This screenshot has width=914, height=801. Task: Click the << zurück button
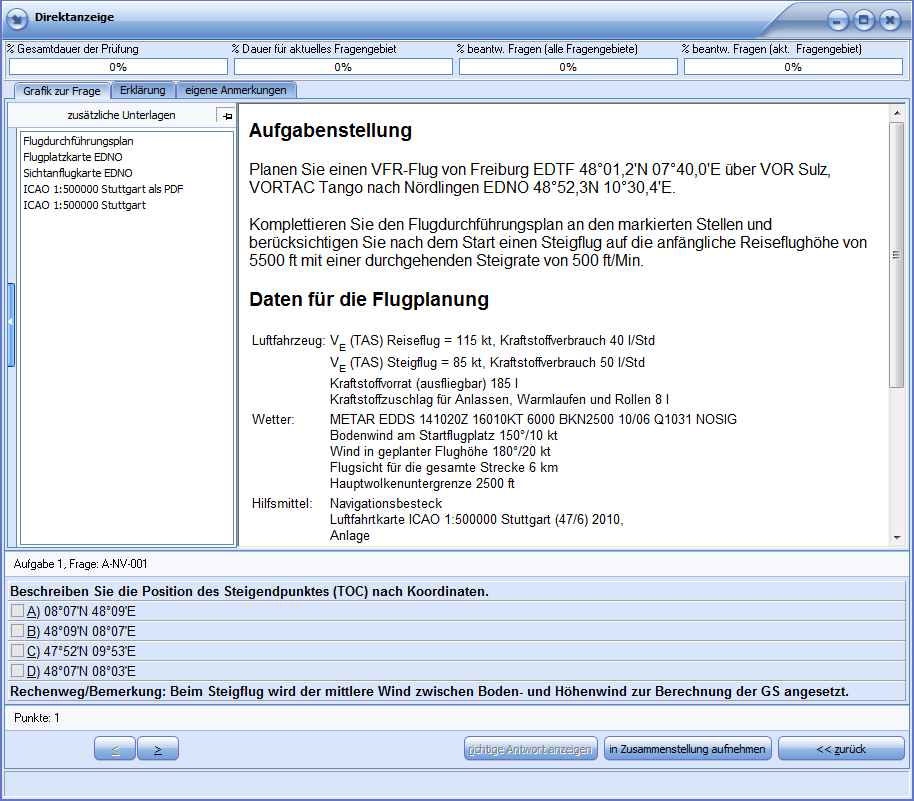click(841, 749)
